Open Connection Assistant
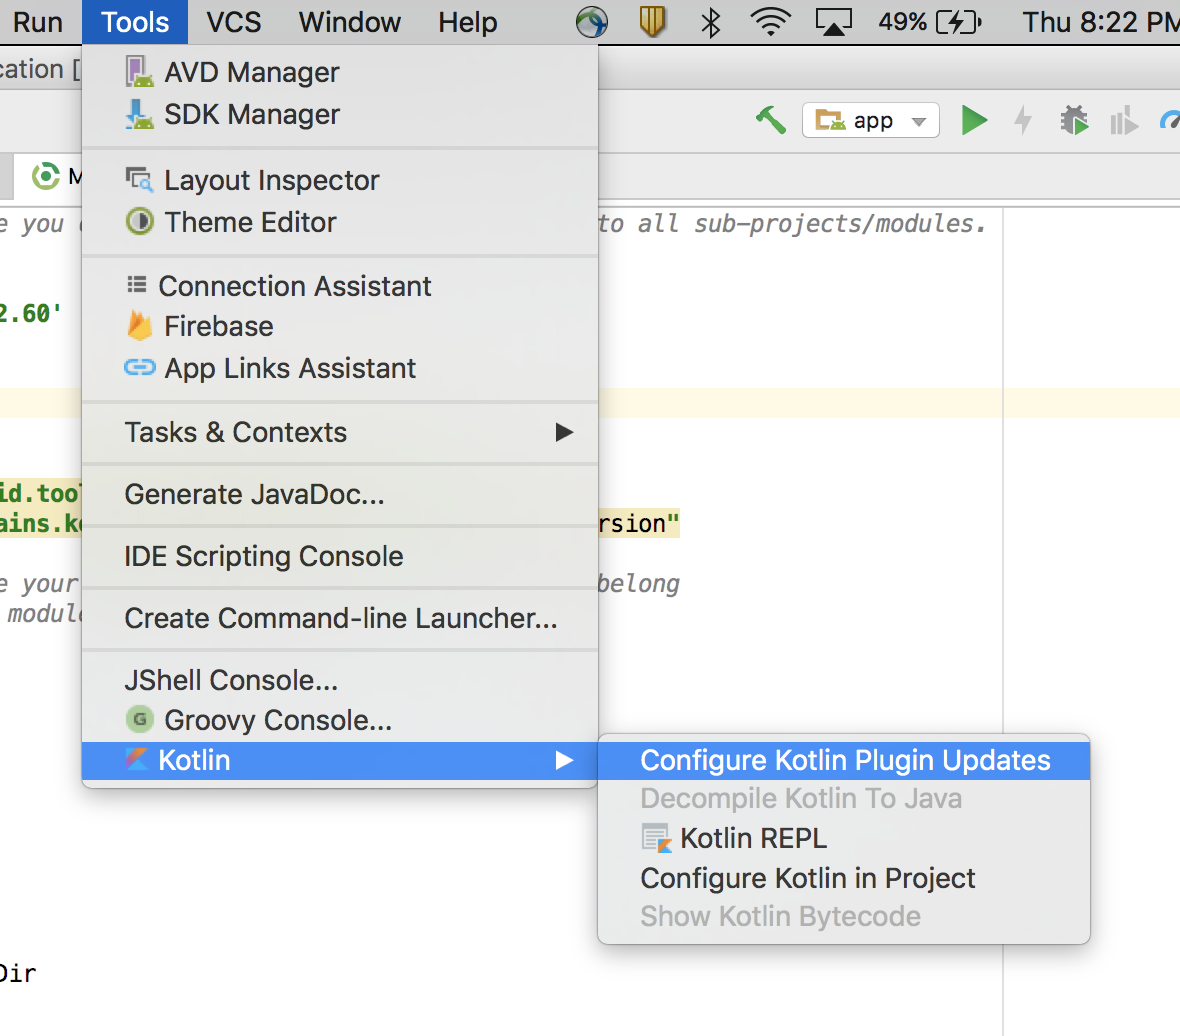 339,287
